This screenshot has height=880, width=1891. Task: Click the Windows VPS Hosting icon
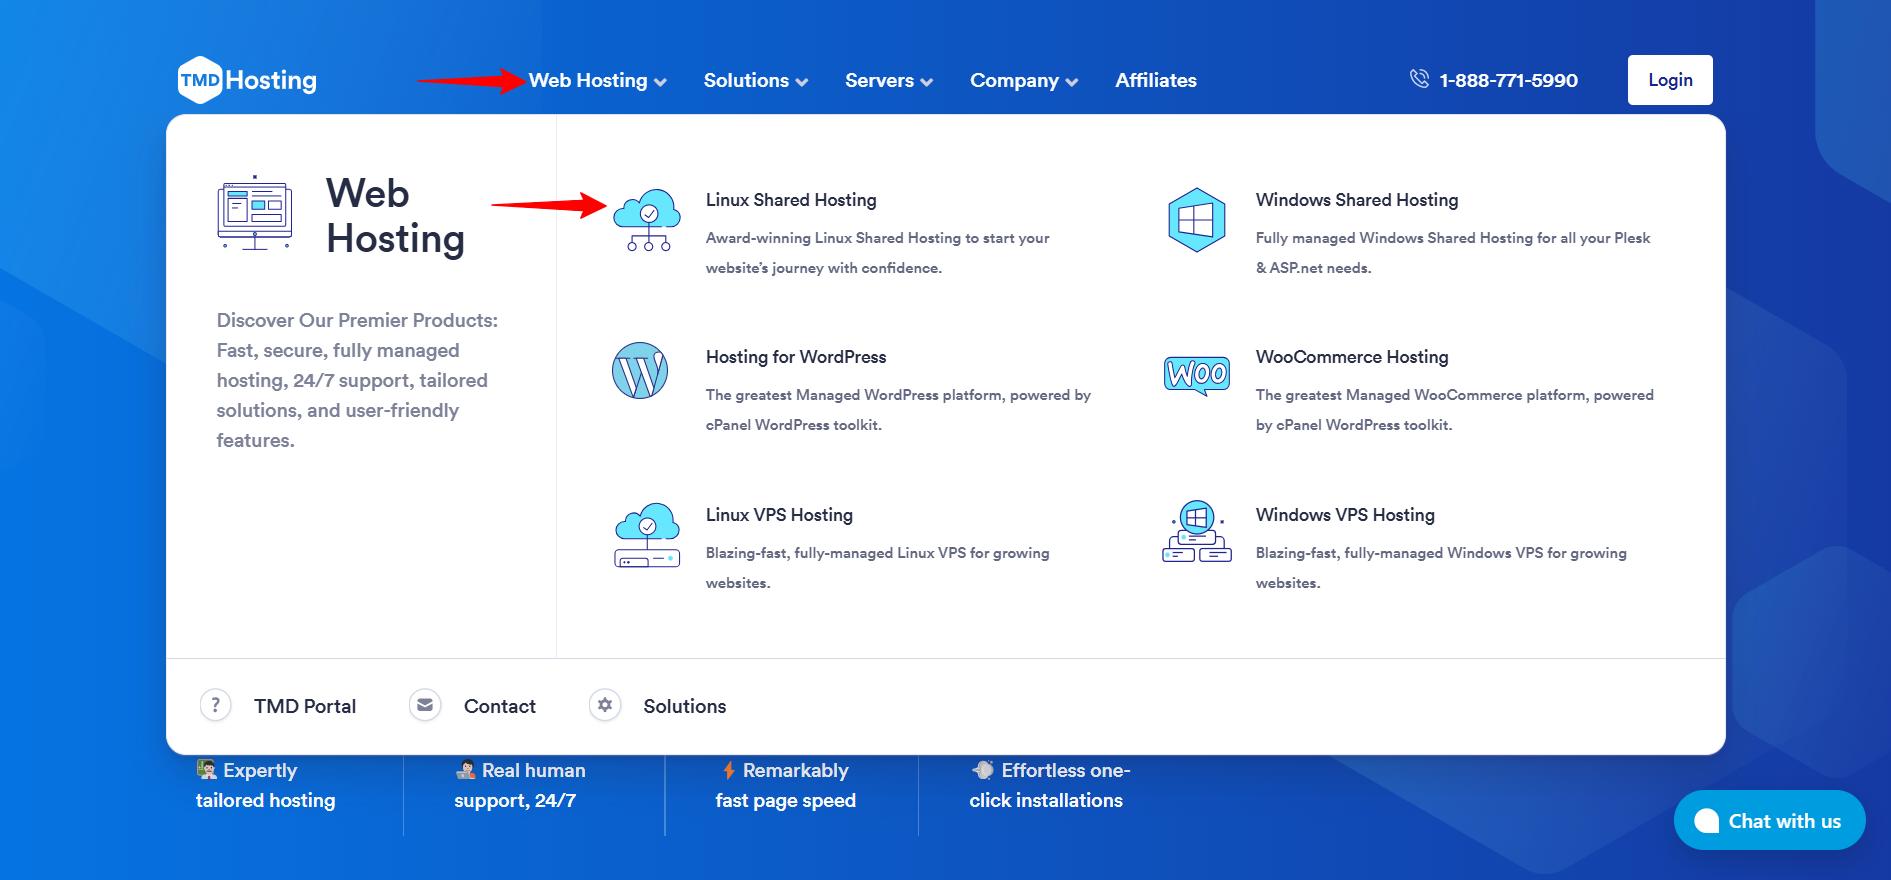coord(1197,532)
